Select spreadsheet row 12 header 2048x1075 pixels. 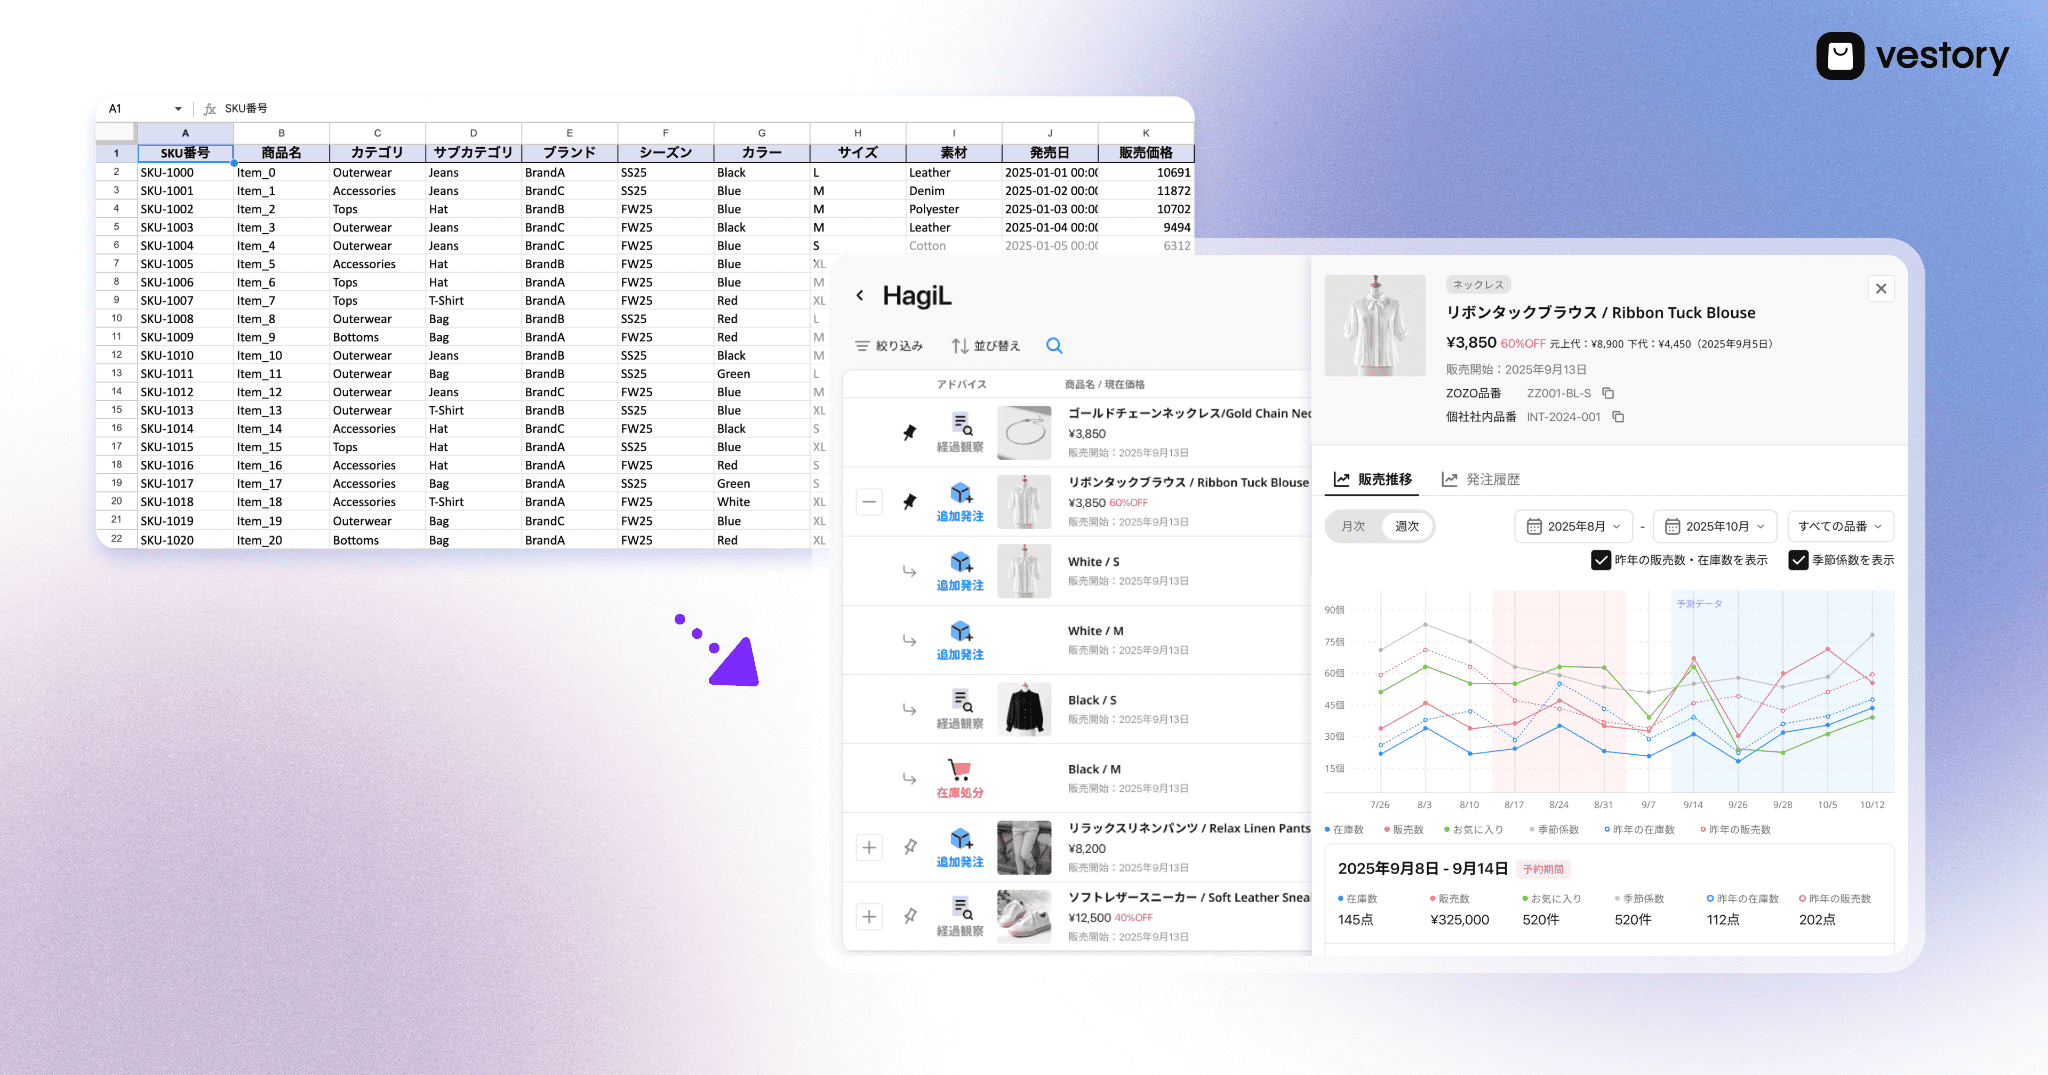click(x=116, y=355)
